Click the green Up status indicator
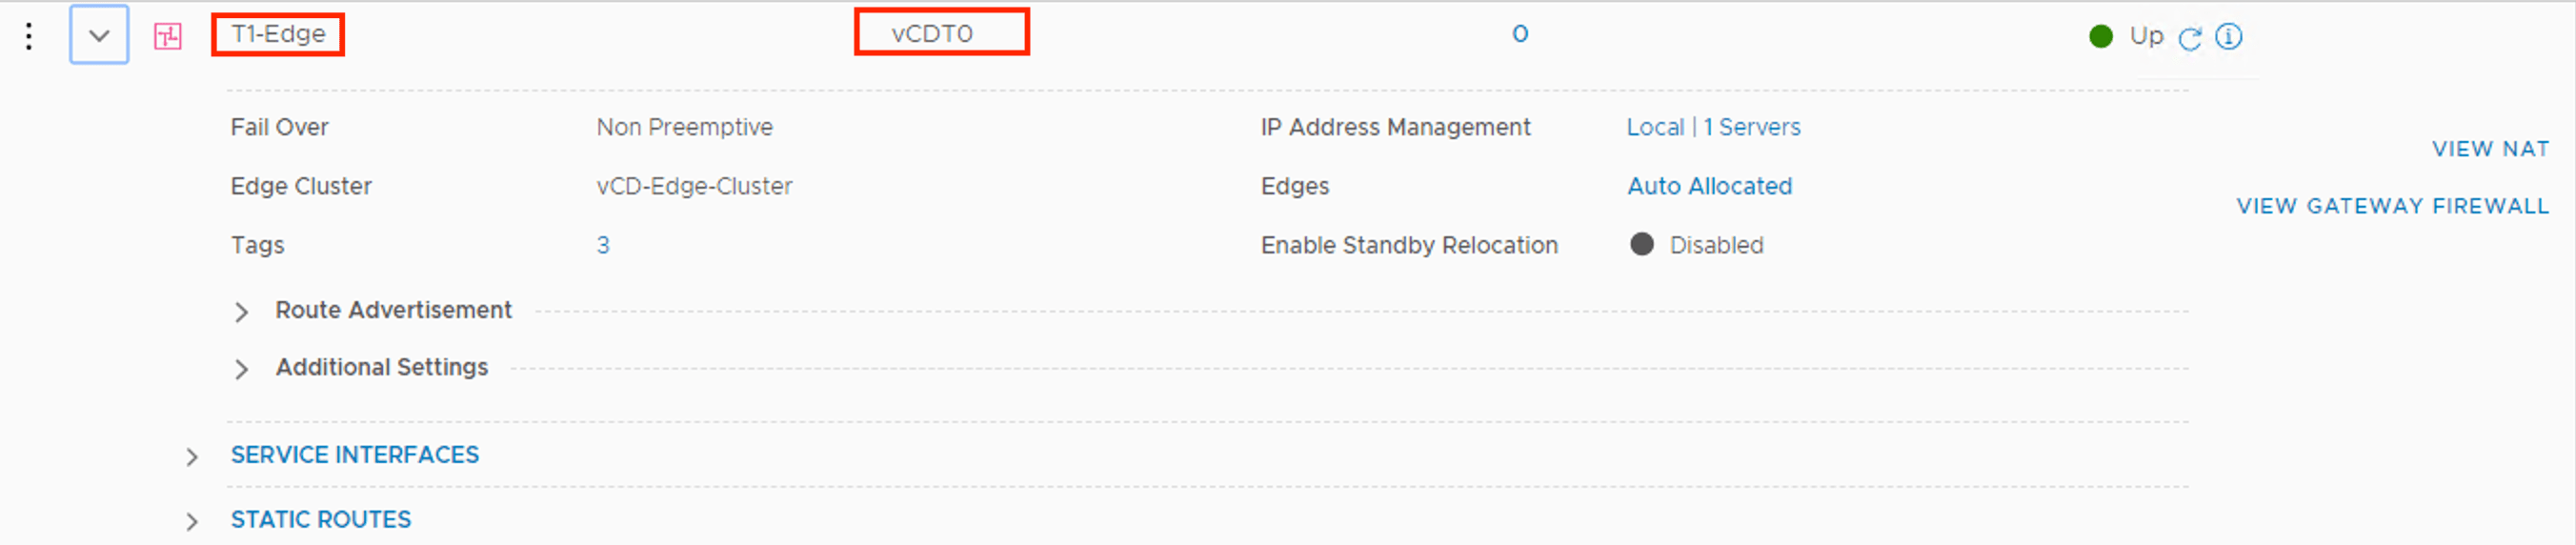 tap(2101, 37)
